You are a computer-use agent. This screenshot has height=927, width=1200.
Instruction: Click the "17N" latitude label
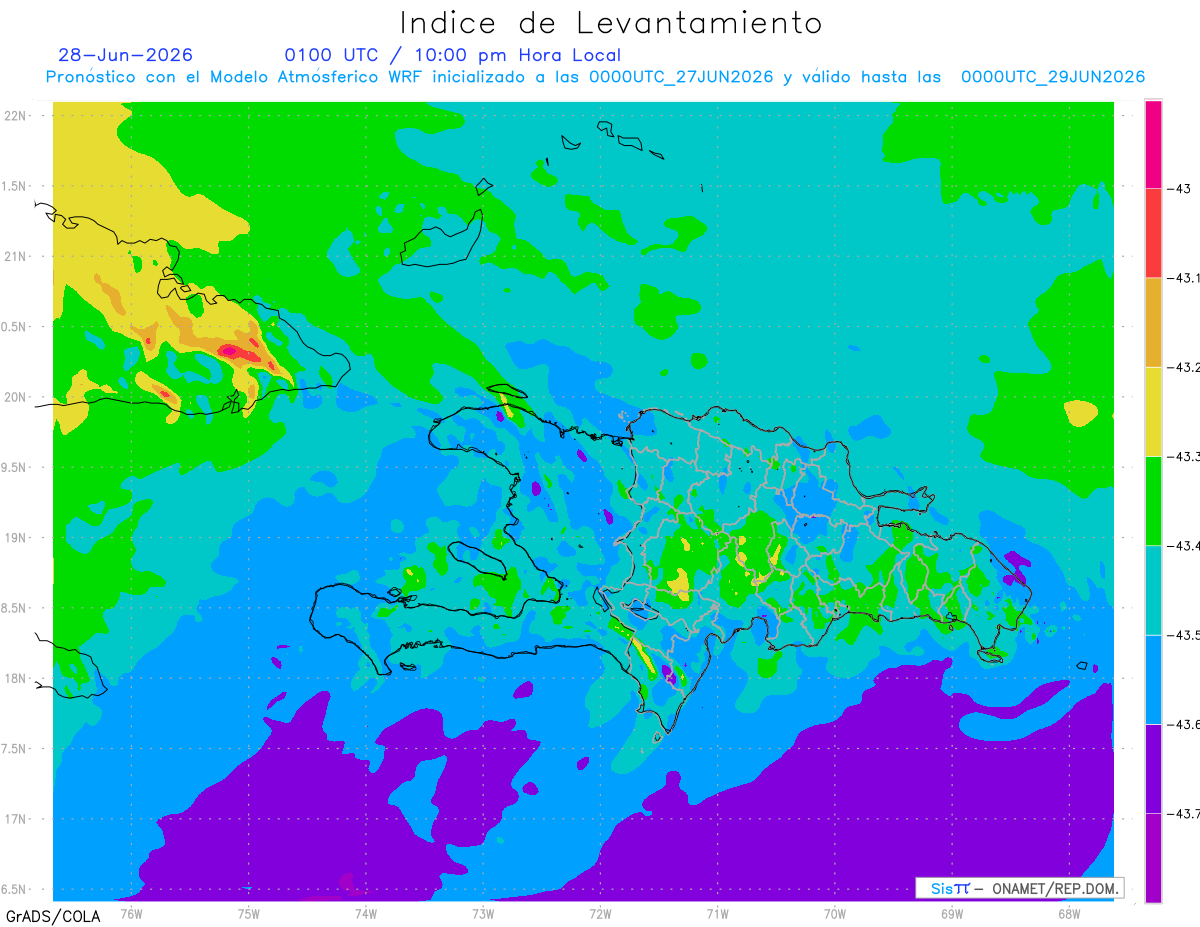point(16,819)
